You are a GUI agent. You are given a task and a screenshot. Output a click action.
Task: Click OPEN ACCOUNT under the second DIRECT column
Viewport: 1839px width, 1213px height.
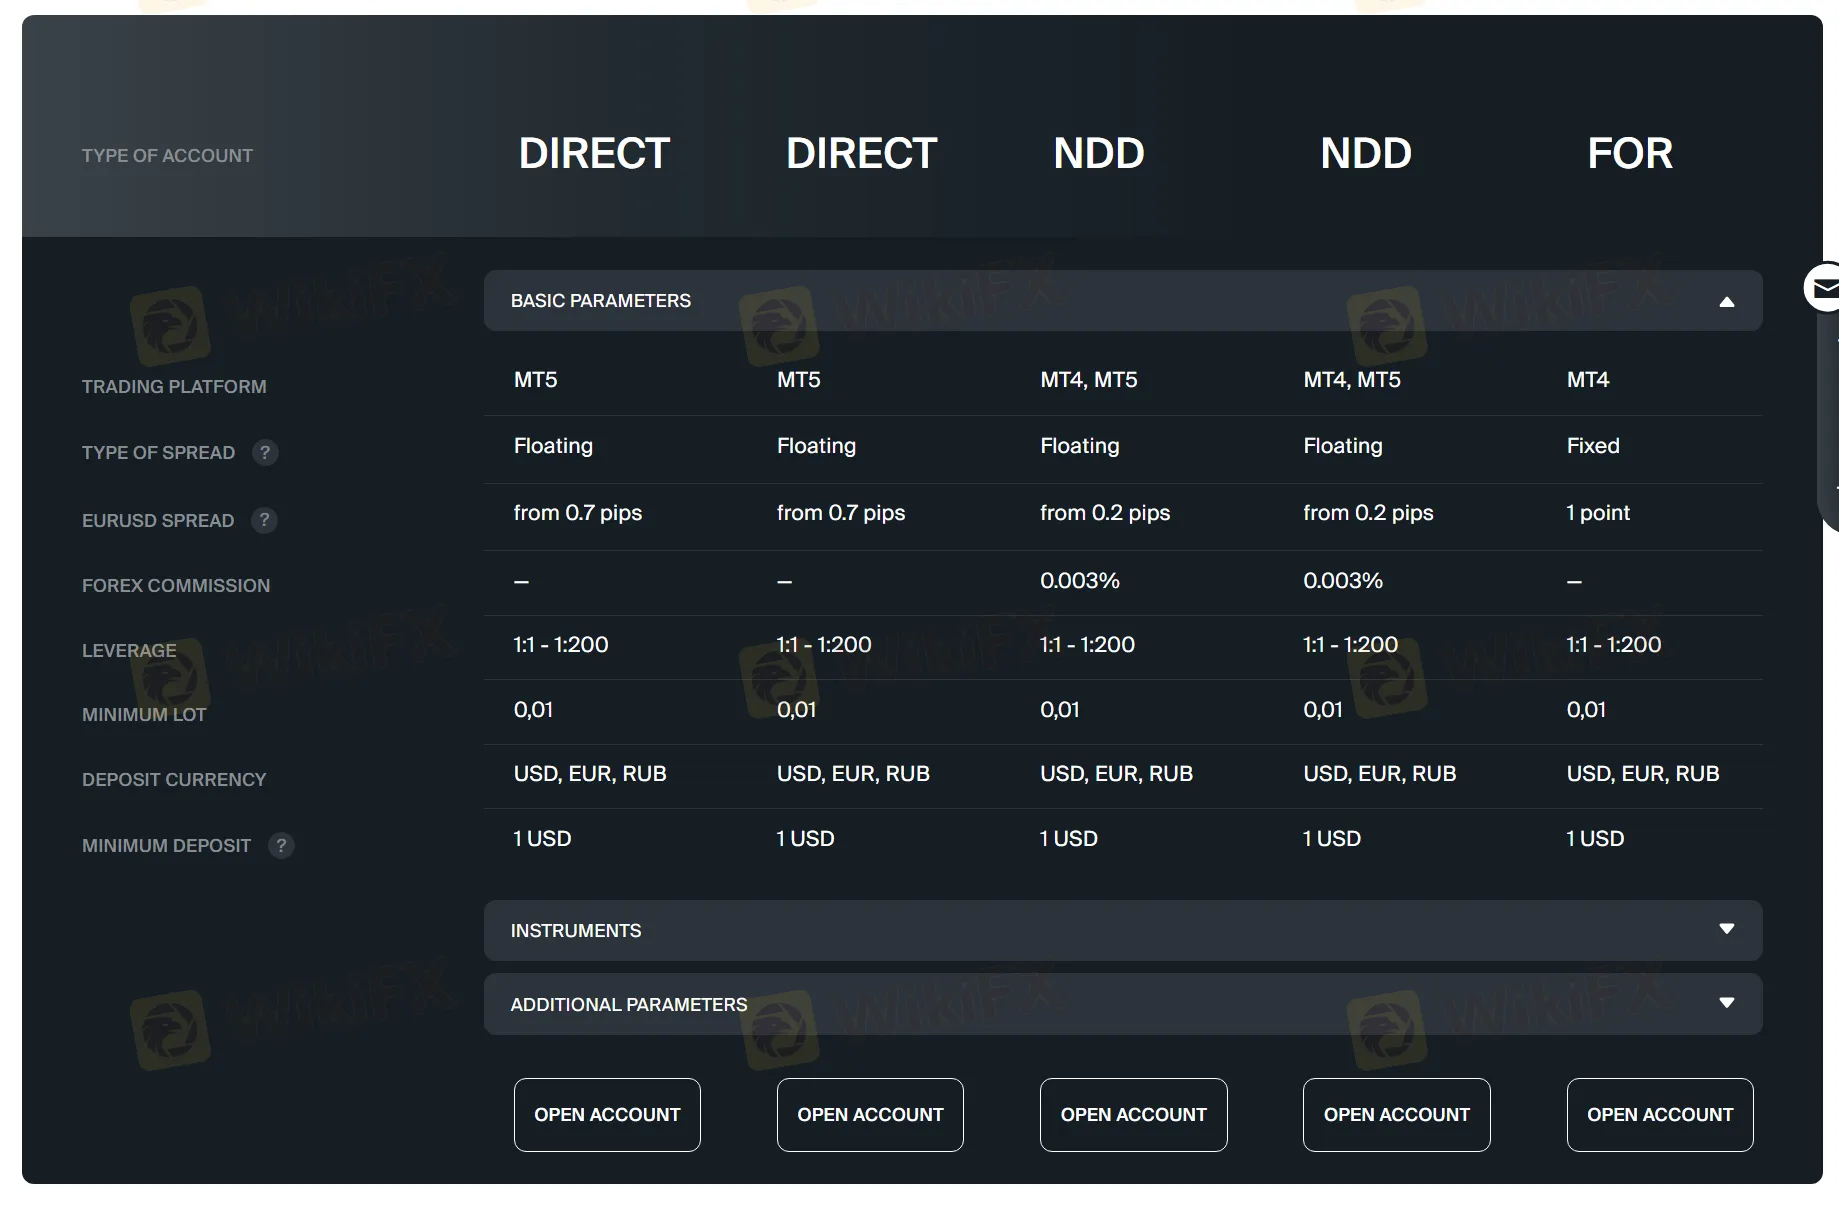[870, 1115]
